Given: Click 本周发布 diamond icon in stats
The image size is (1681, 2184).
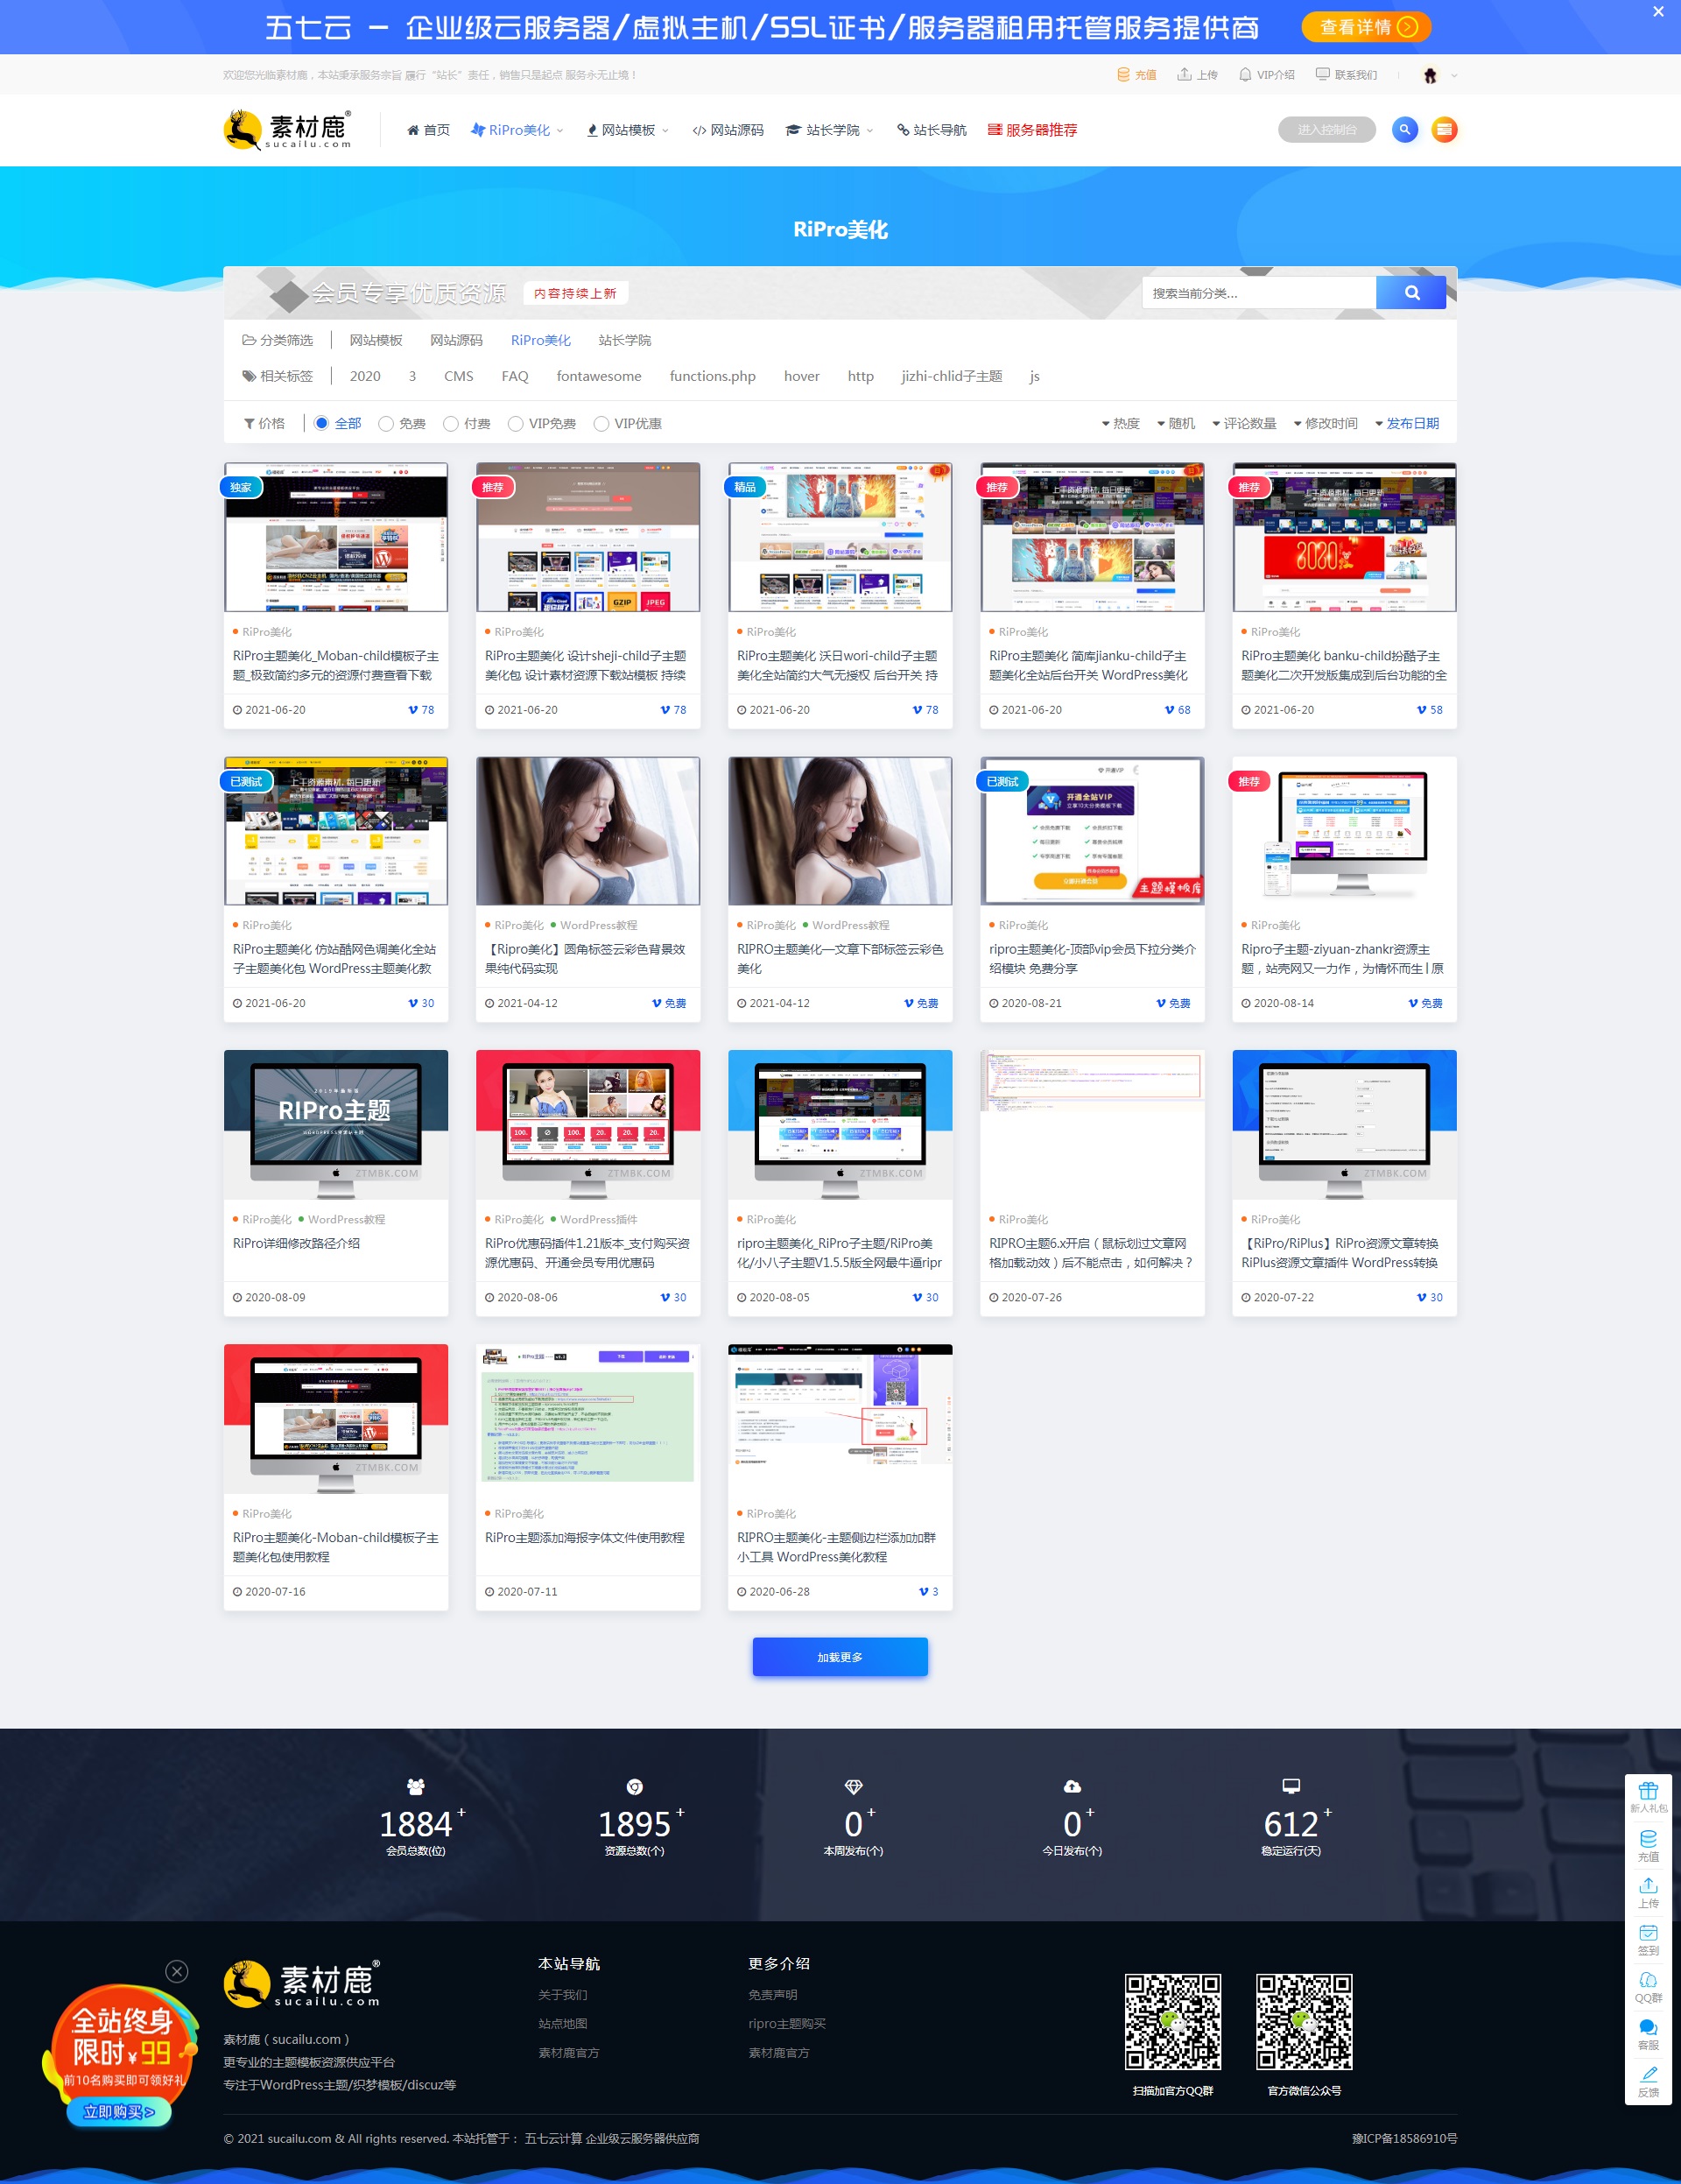Looking at the screenshot, I should pos(853,1786).
